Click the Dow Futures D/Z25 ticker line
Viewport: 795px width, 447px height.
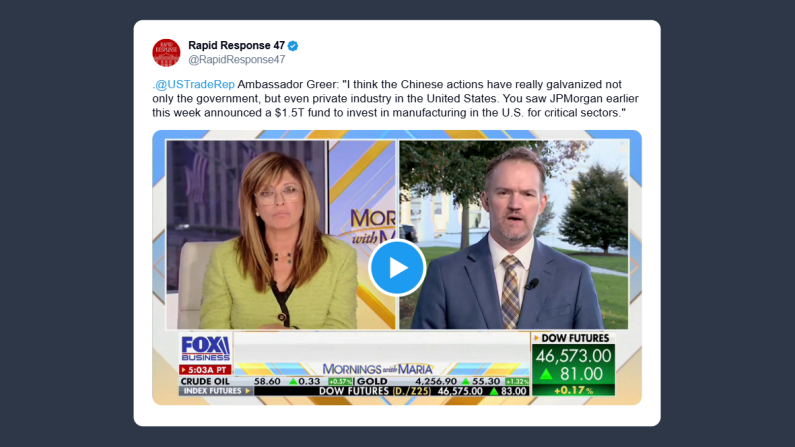(x=391, y=391)
